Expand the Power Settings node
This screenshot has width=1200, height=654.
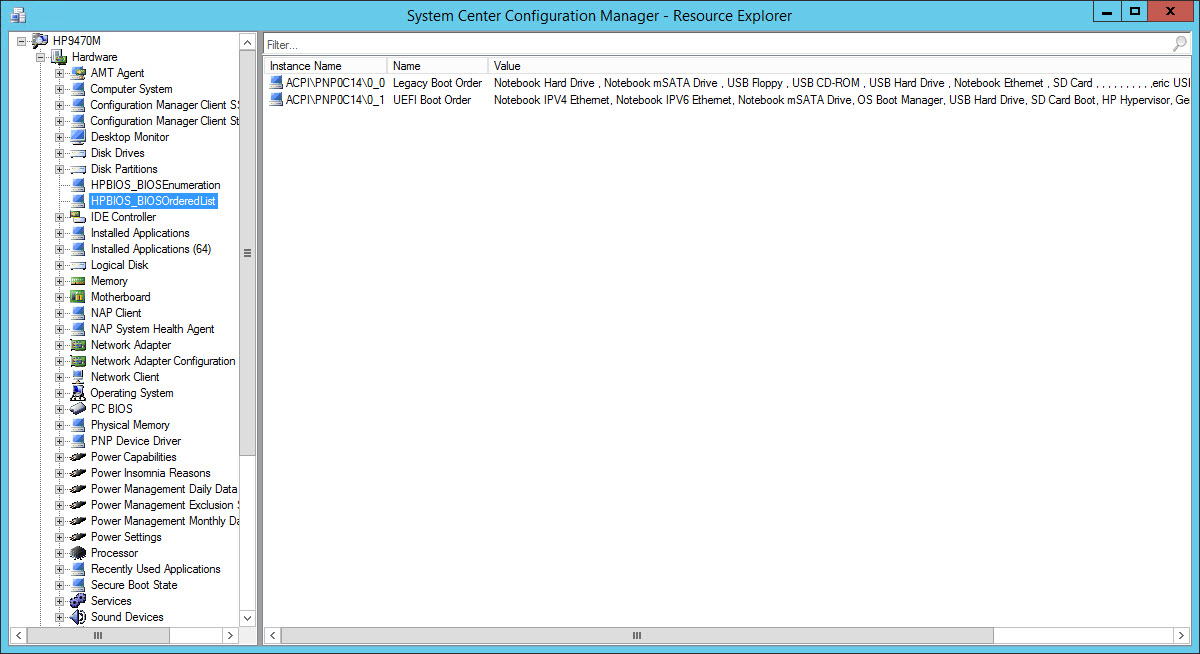pos(60,537)
